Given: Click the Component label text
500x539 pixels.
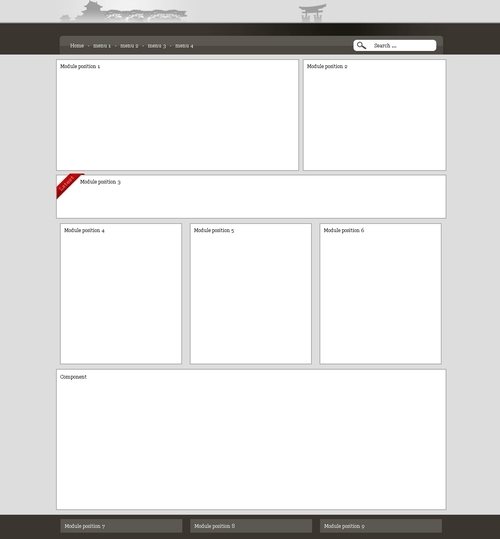Looking at the screenshot, I should tap(73, 377).
